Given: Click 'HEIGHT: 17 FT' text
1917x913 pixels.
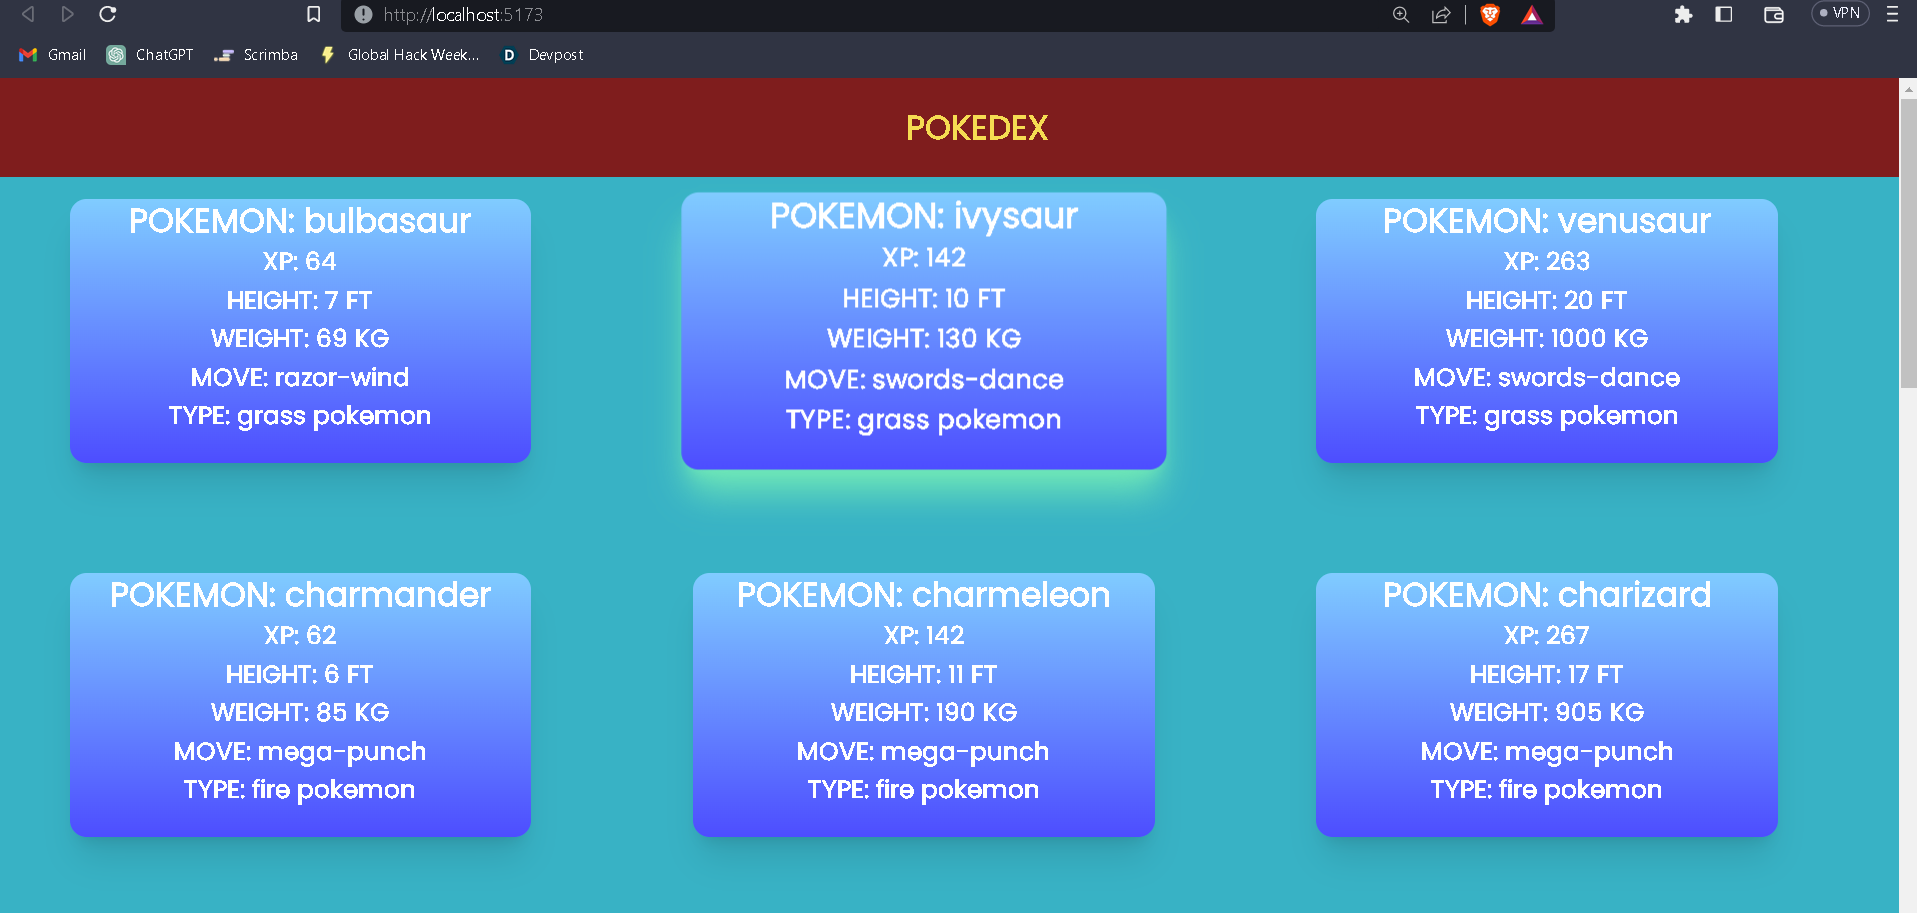Looking at the screenshot, I should click(1547, 674).
